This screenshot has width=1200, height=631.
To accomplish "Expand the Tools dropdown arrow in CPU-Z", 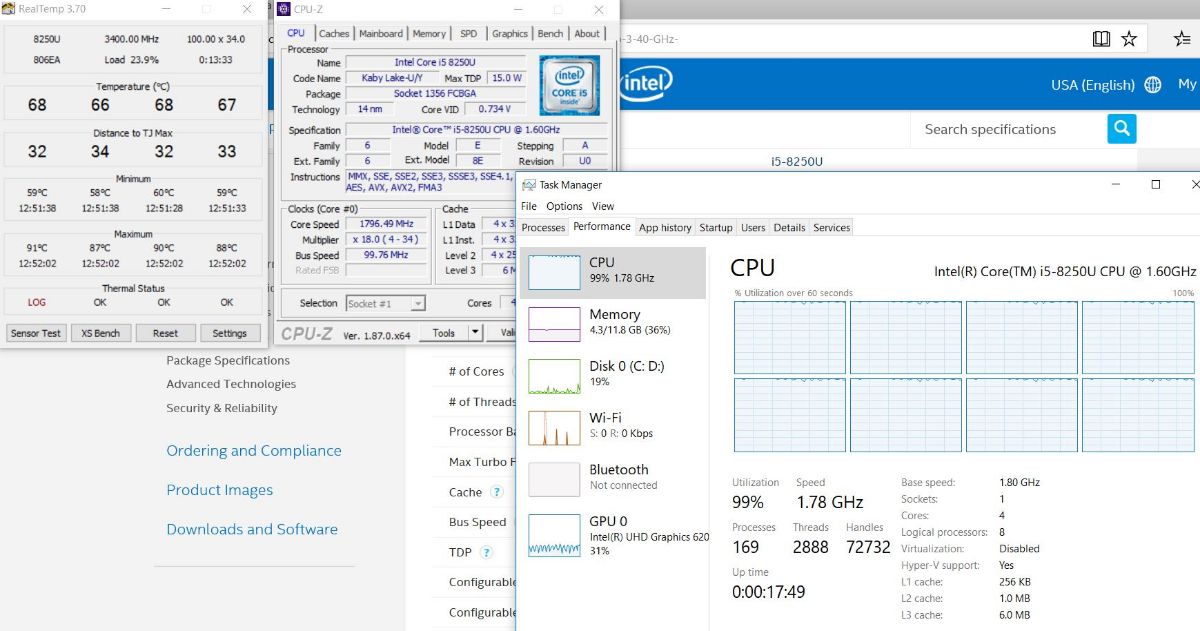I will 475,333.
